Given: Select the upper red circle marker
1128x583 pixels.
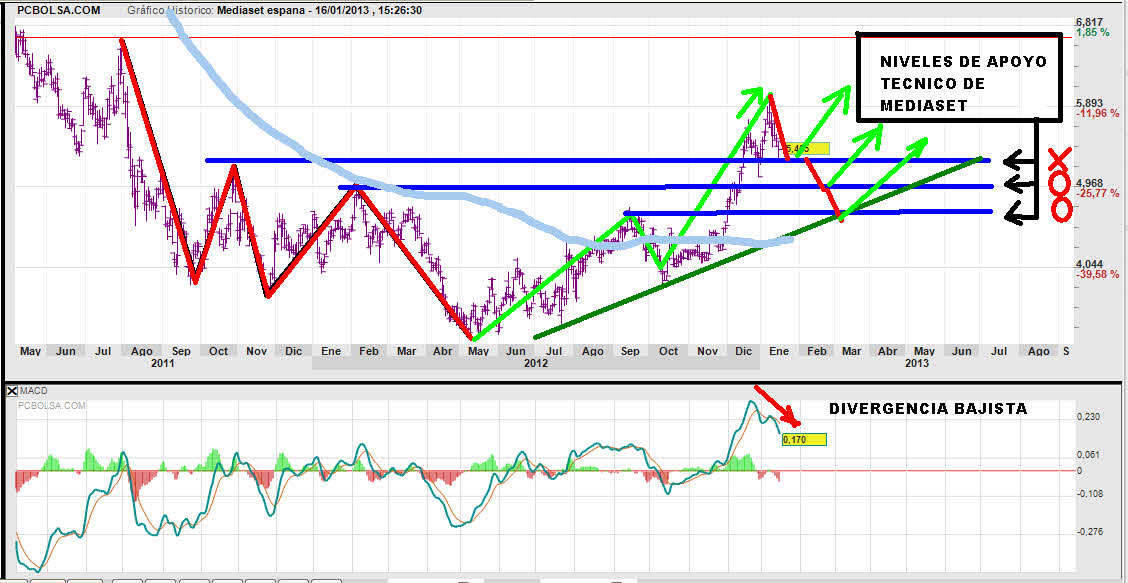Looking at the screenshot, I should pyautogui.click(x=1059, y=185).
